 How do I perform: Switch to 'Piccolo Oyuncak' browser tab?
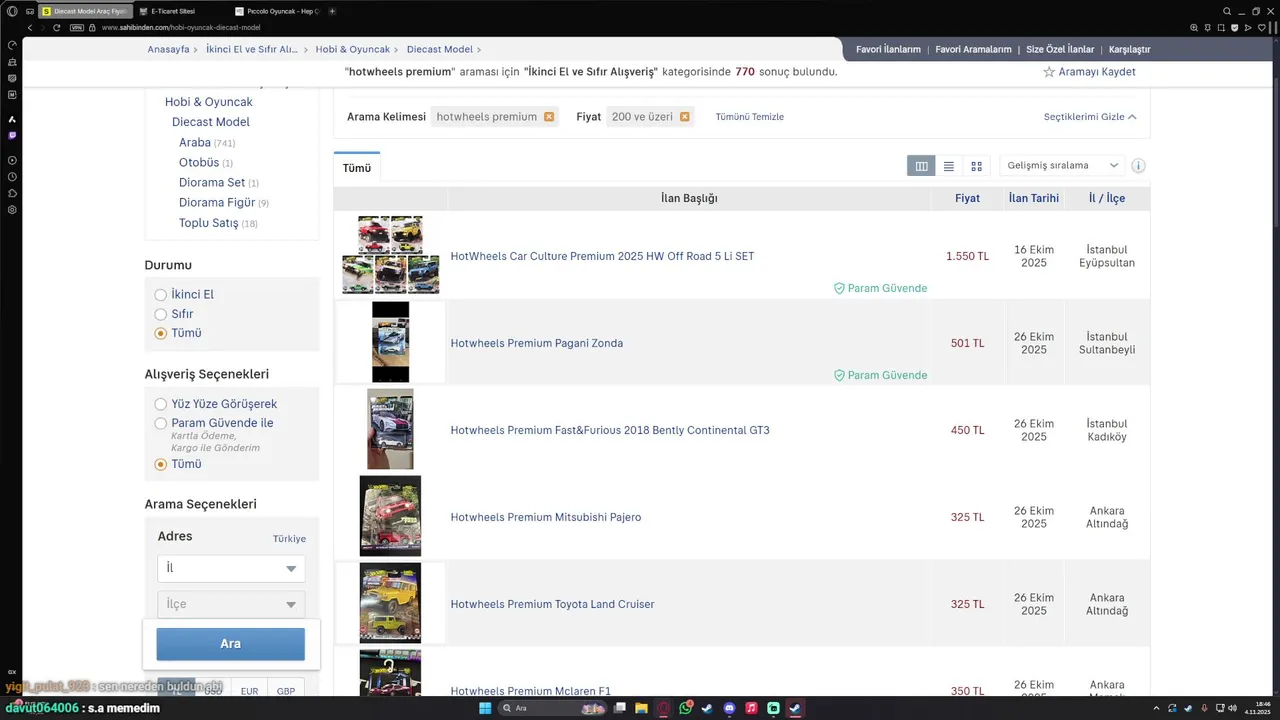point(277,11)
